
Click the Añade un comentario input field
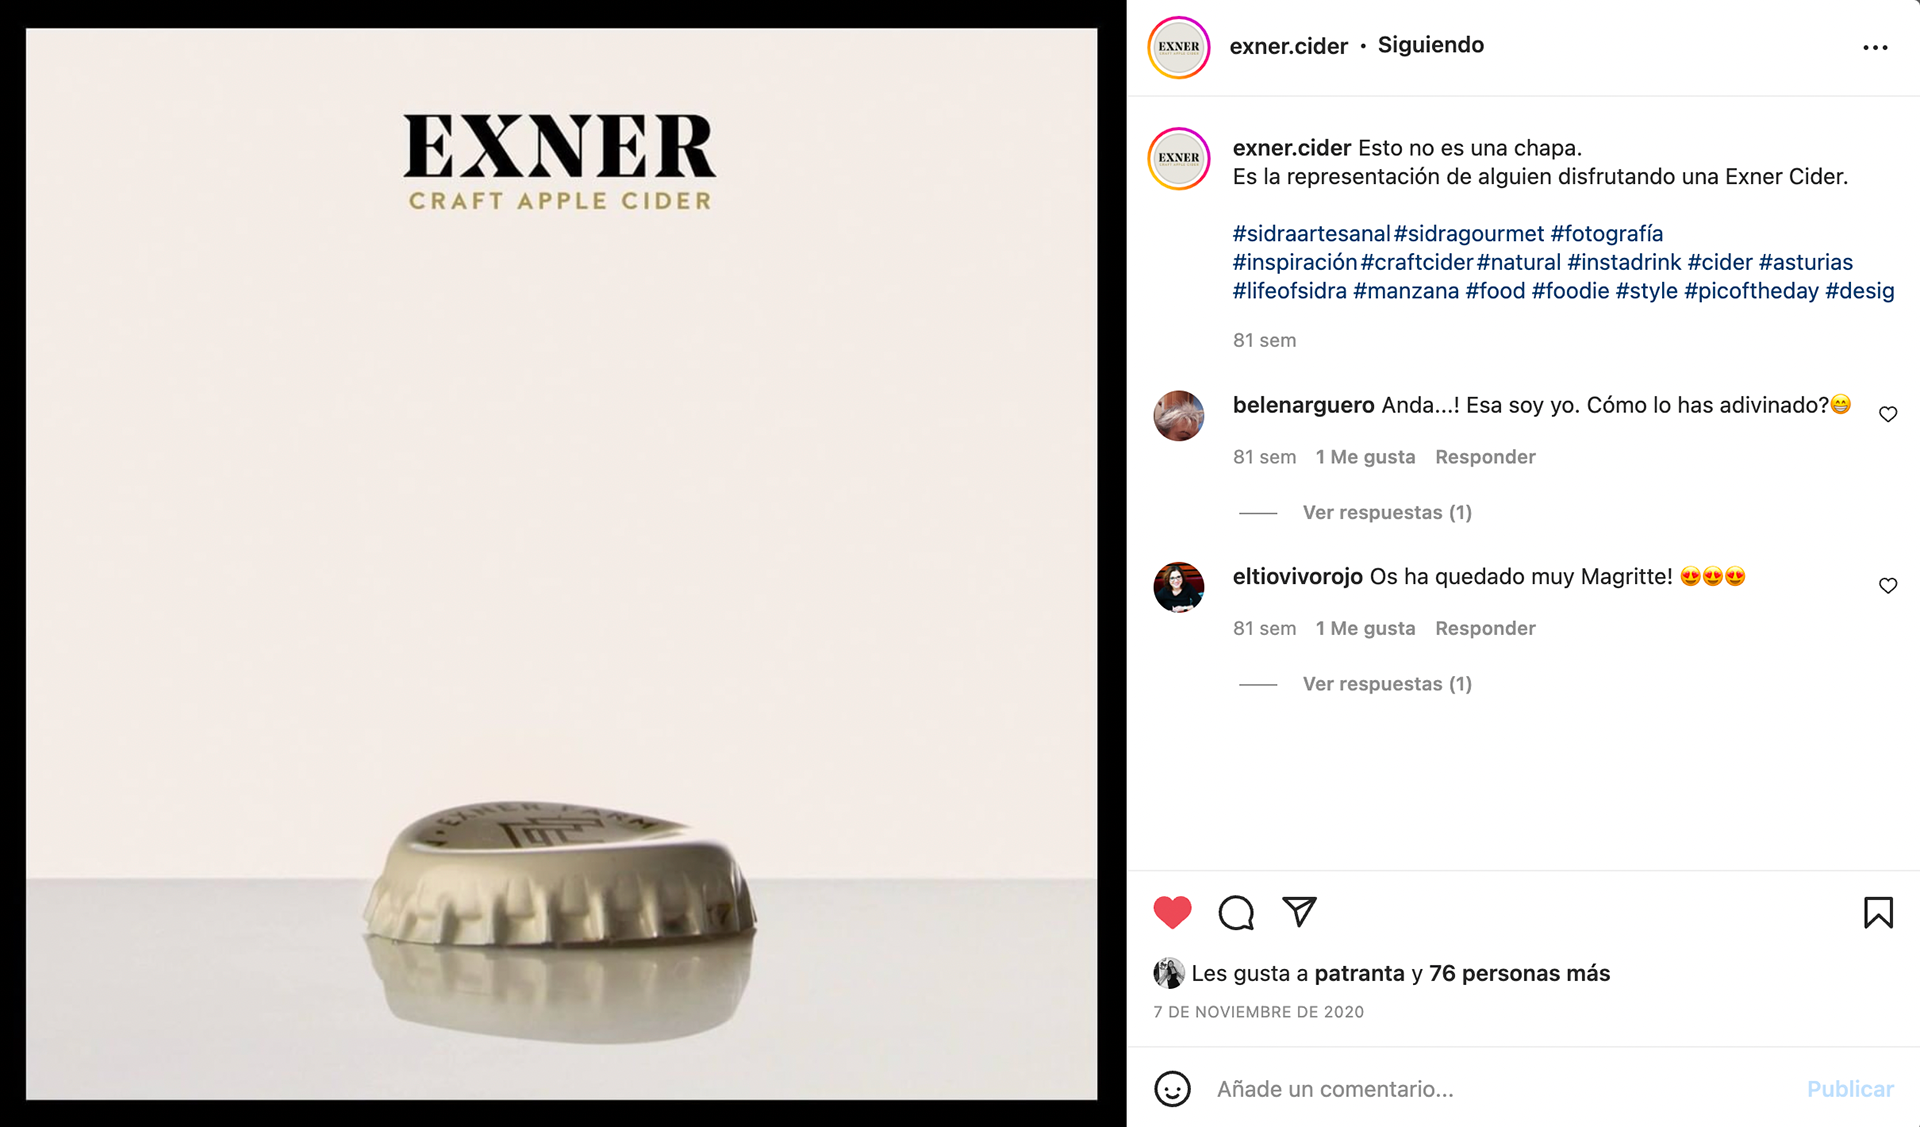coord(1500,1089)
